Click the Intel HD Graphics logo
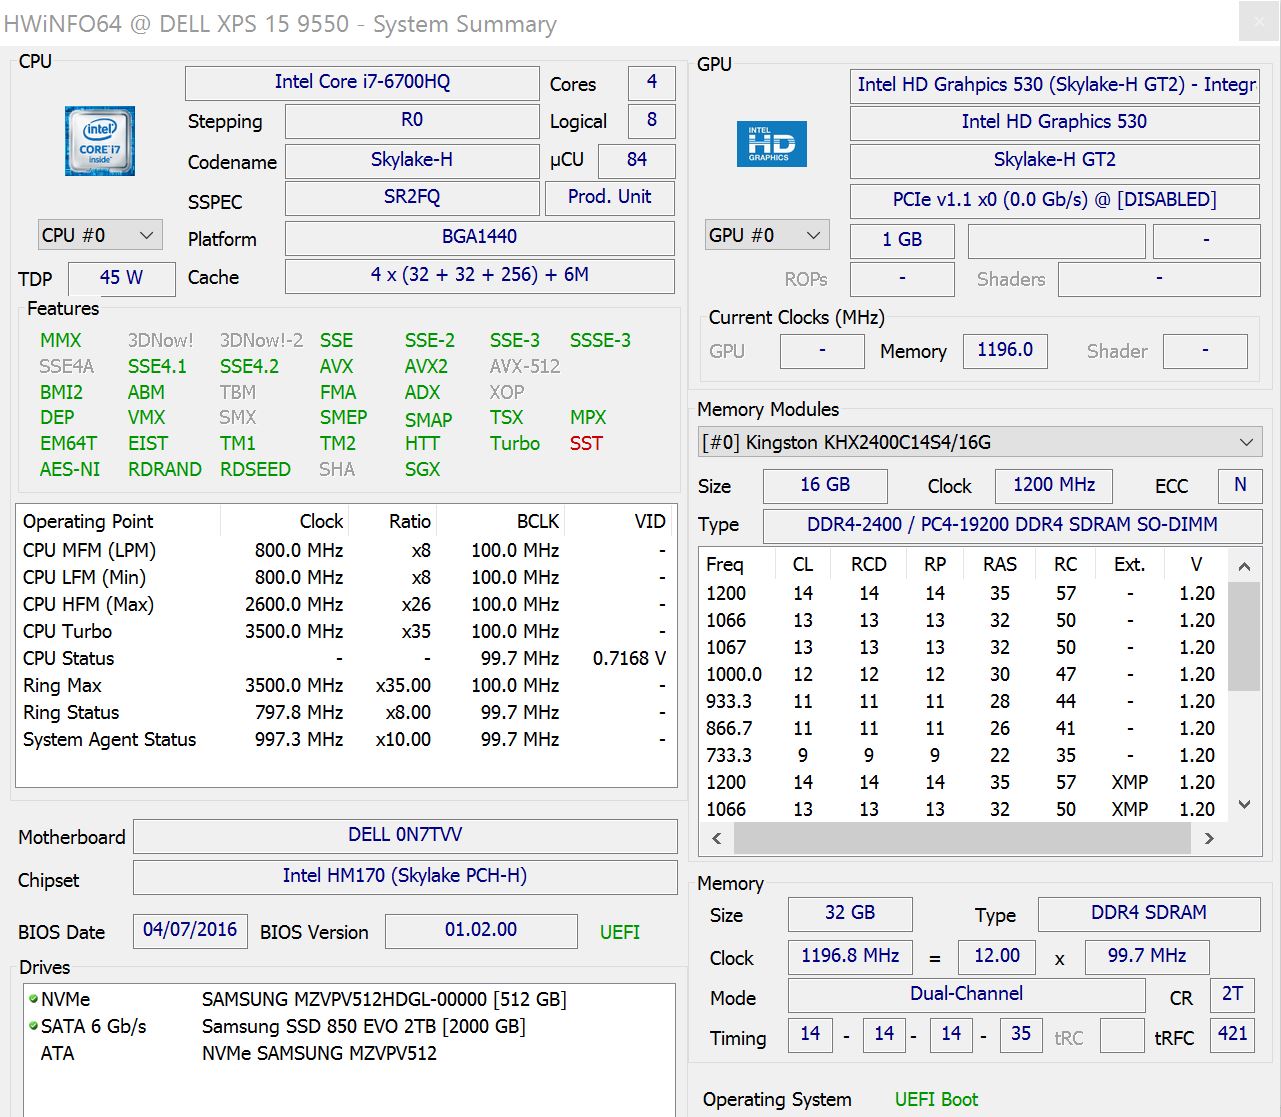1281x1117 pixels. pyautogui.click(x=772, y=144)
